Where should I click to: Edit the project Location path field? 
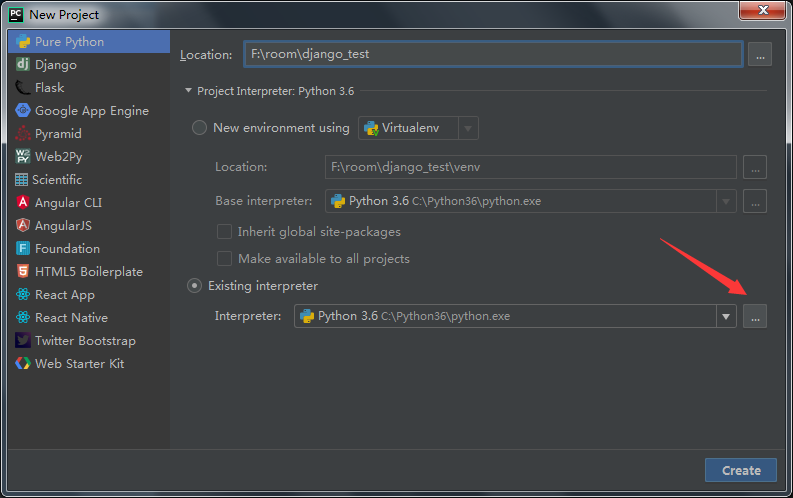pyautogui.click(x=493, y=54)
